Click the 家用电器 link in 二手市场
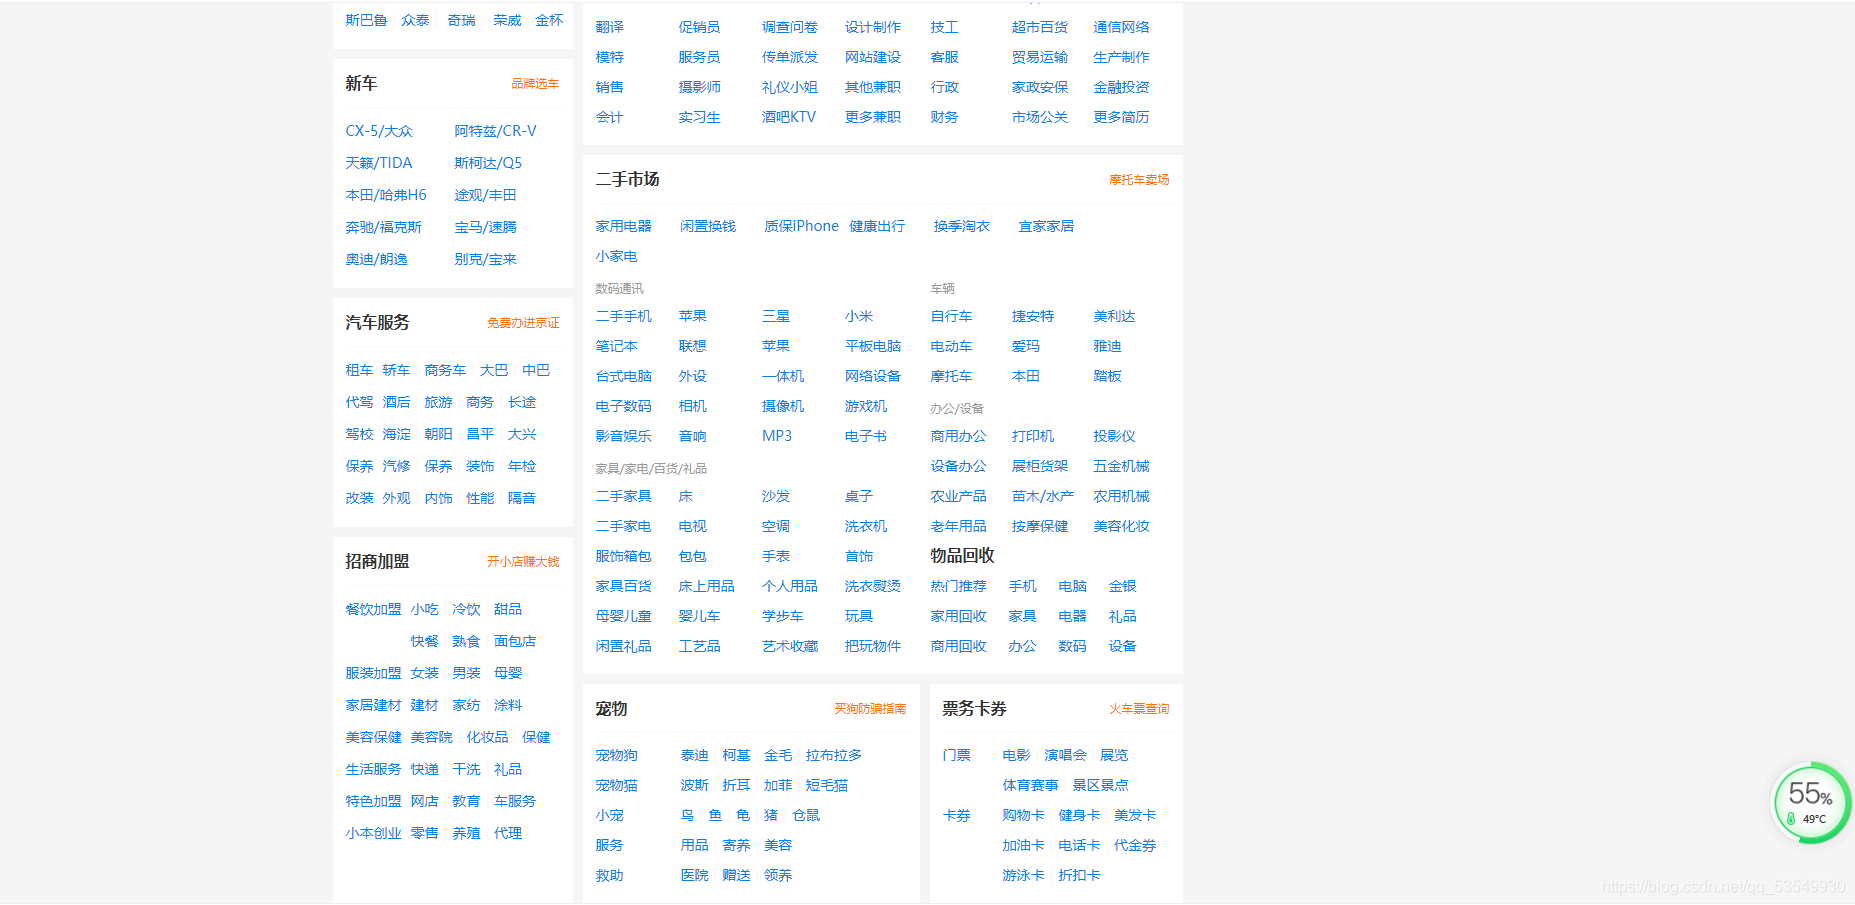This screenshot has height=905, width=1855. coord(623,226)
